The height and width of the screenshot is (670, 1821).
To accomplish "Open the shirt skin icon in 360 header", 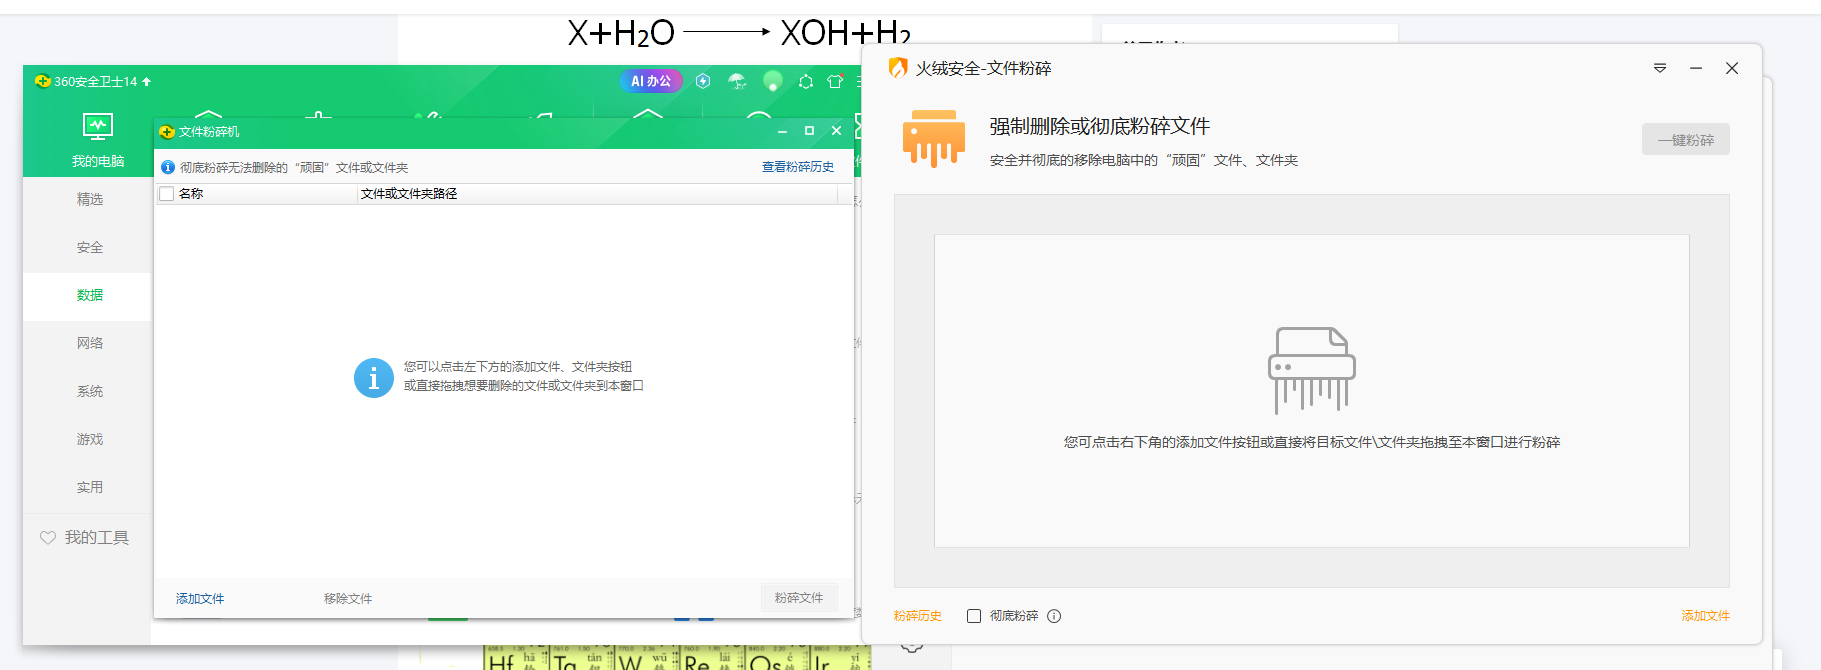I will click(x=835, y=81).
